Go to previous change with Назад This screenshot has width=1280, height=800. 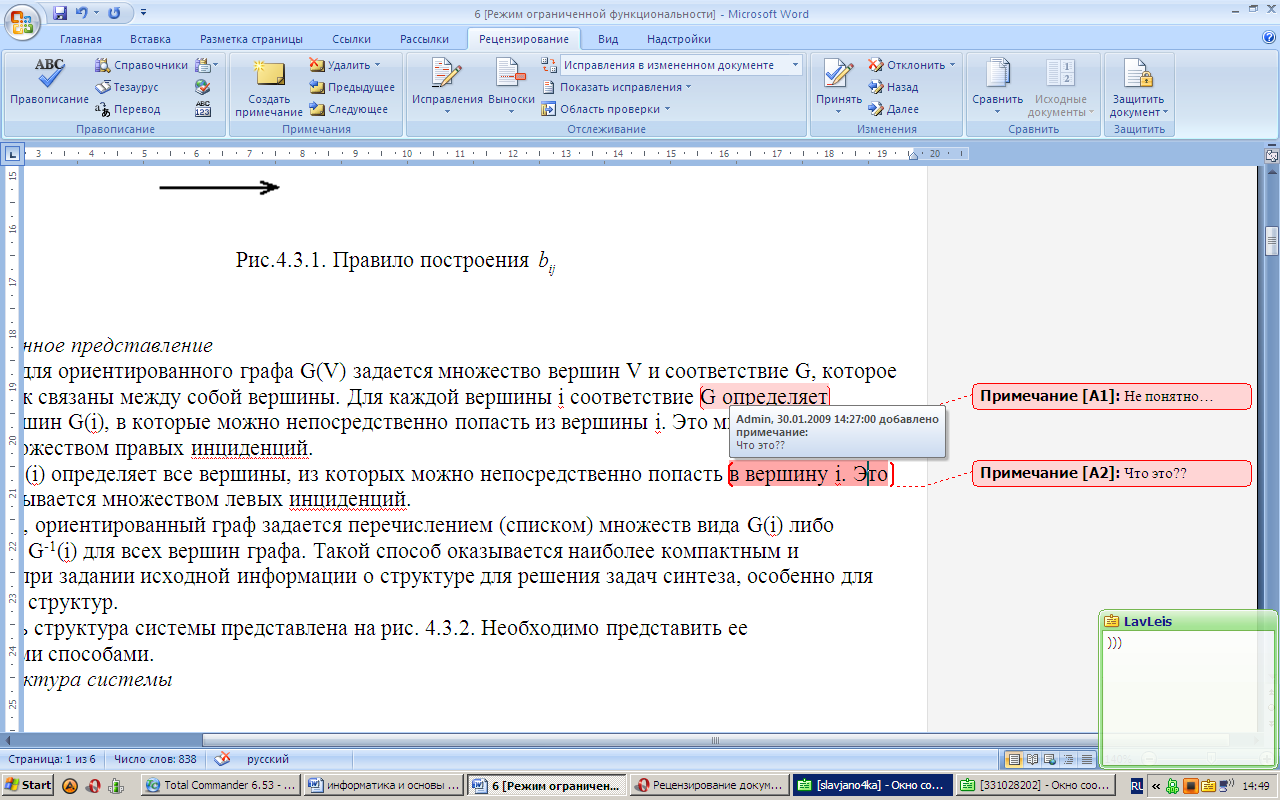893,87
